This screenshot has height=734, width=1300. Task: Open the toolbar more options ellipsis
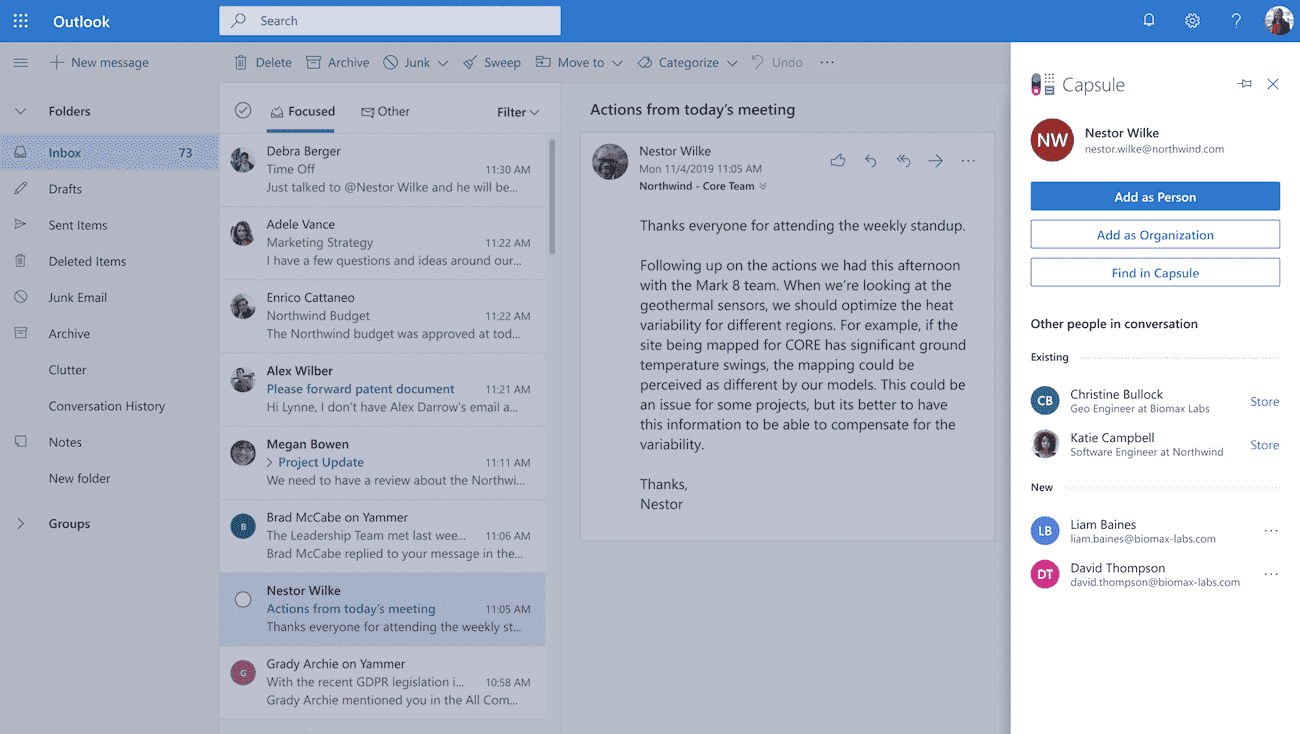tap(827, 62)
